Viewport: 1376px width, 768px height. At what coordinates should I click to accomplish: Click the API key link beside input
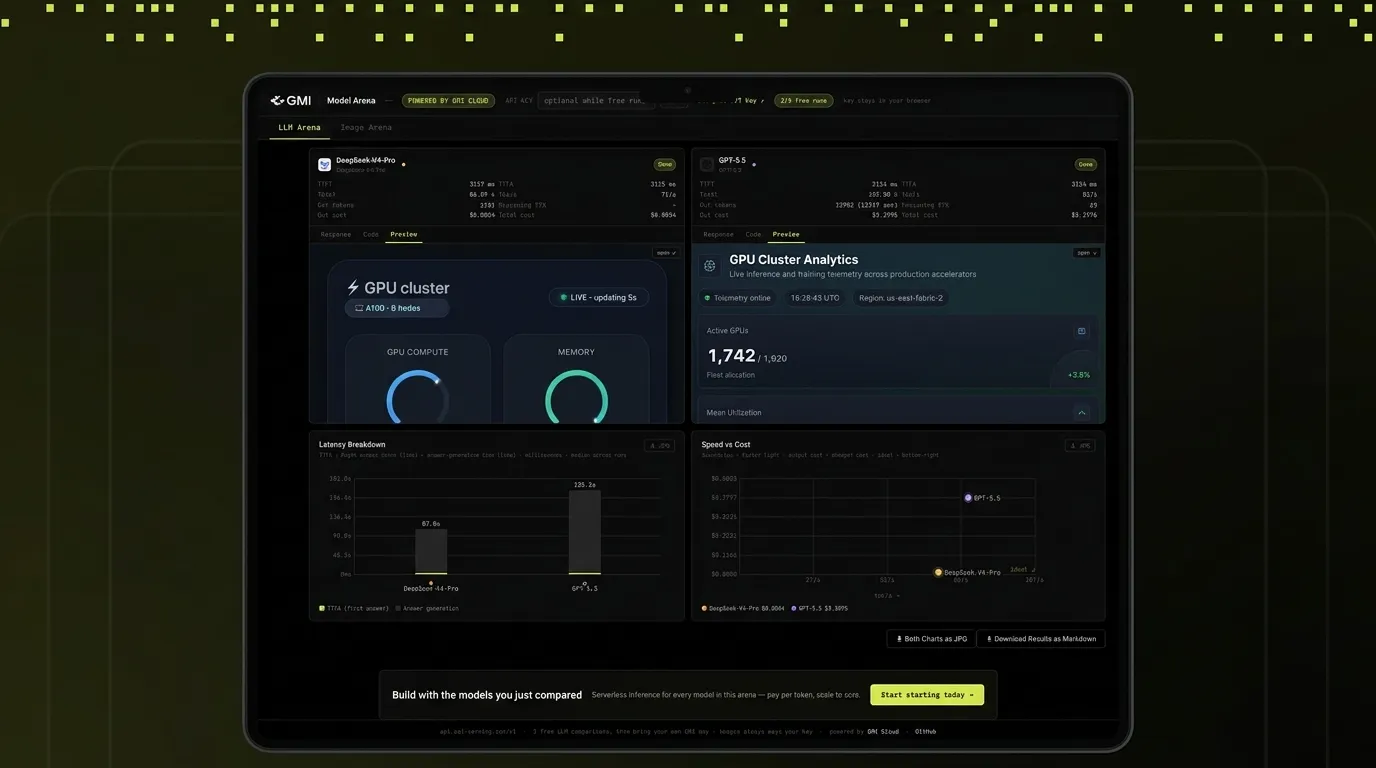(733, 101)
